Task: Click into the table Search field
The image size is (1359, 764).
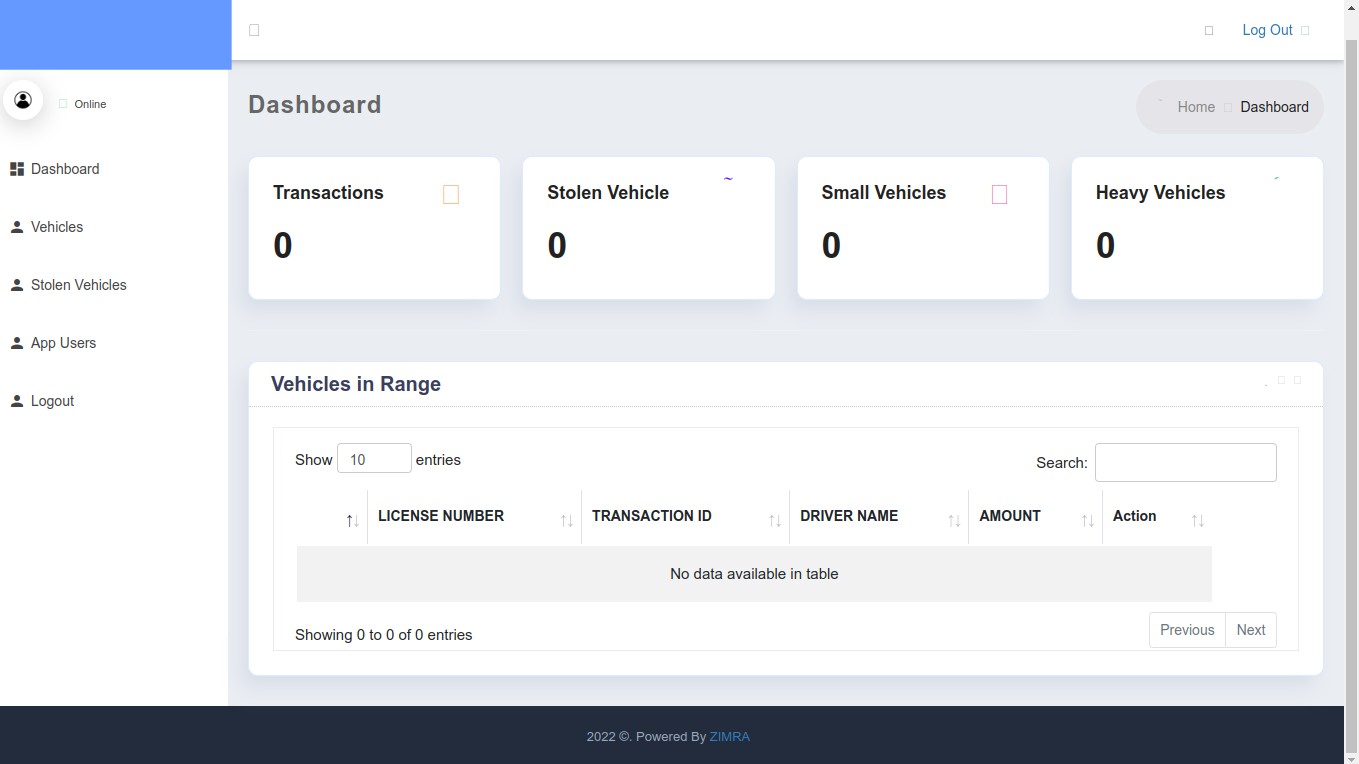Action: [x=1185, y=462]
